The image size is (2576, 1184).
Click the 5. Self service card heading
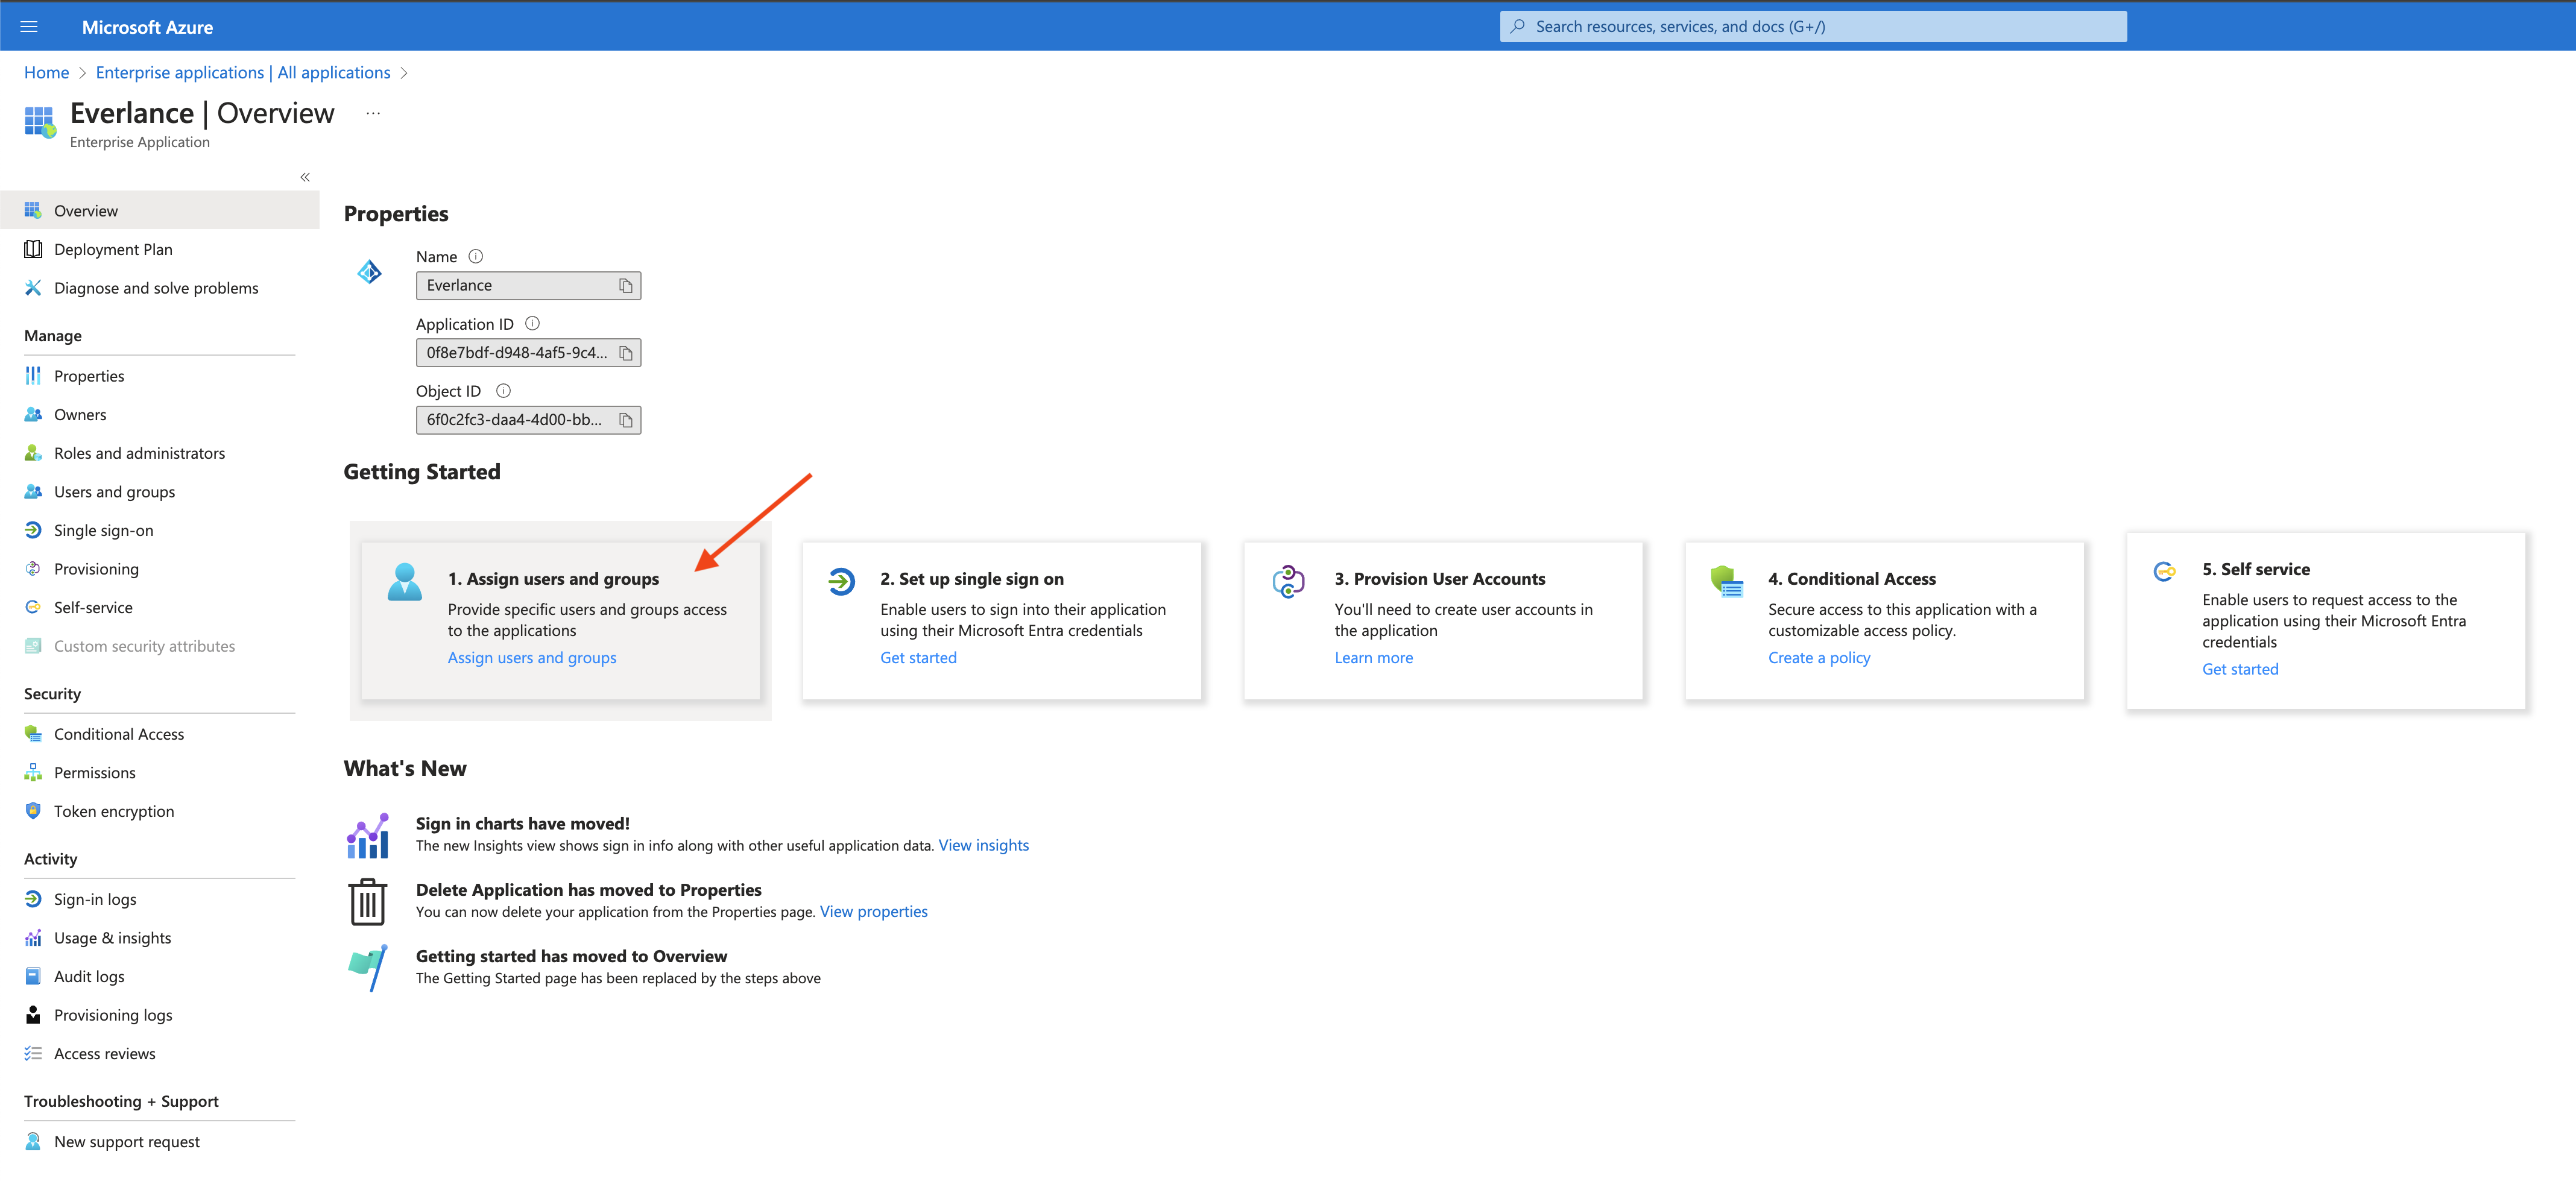coord(2256,570)
